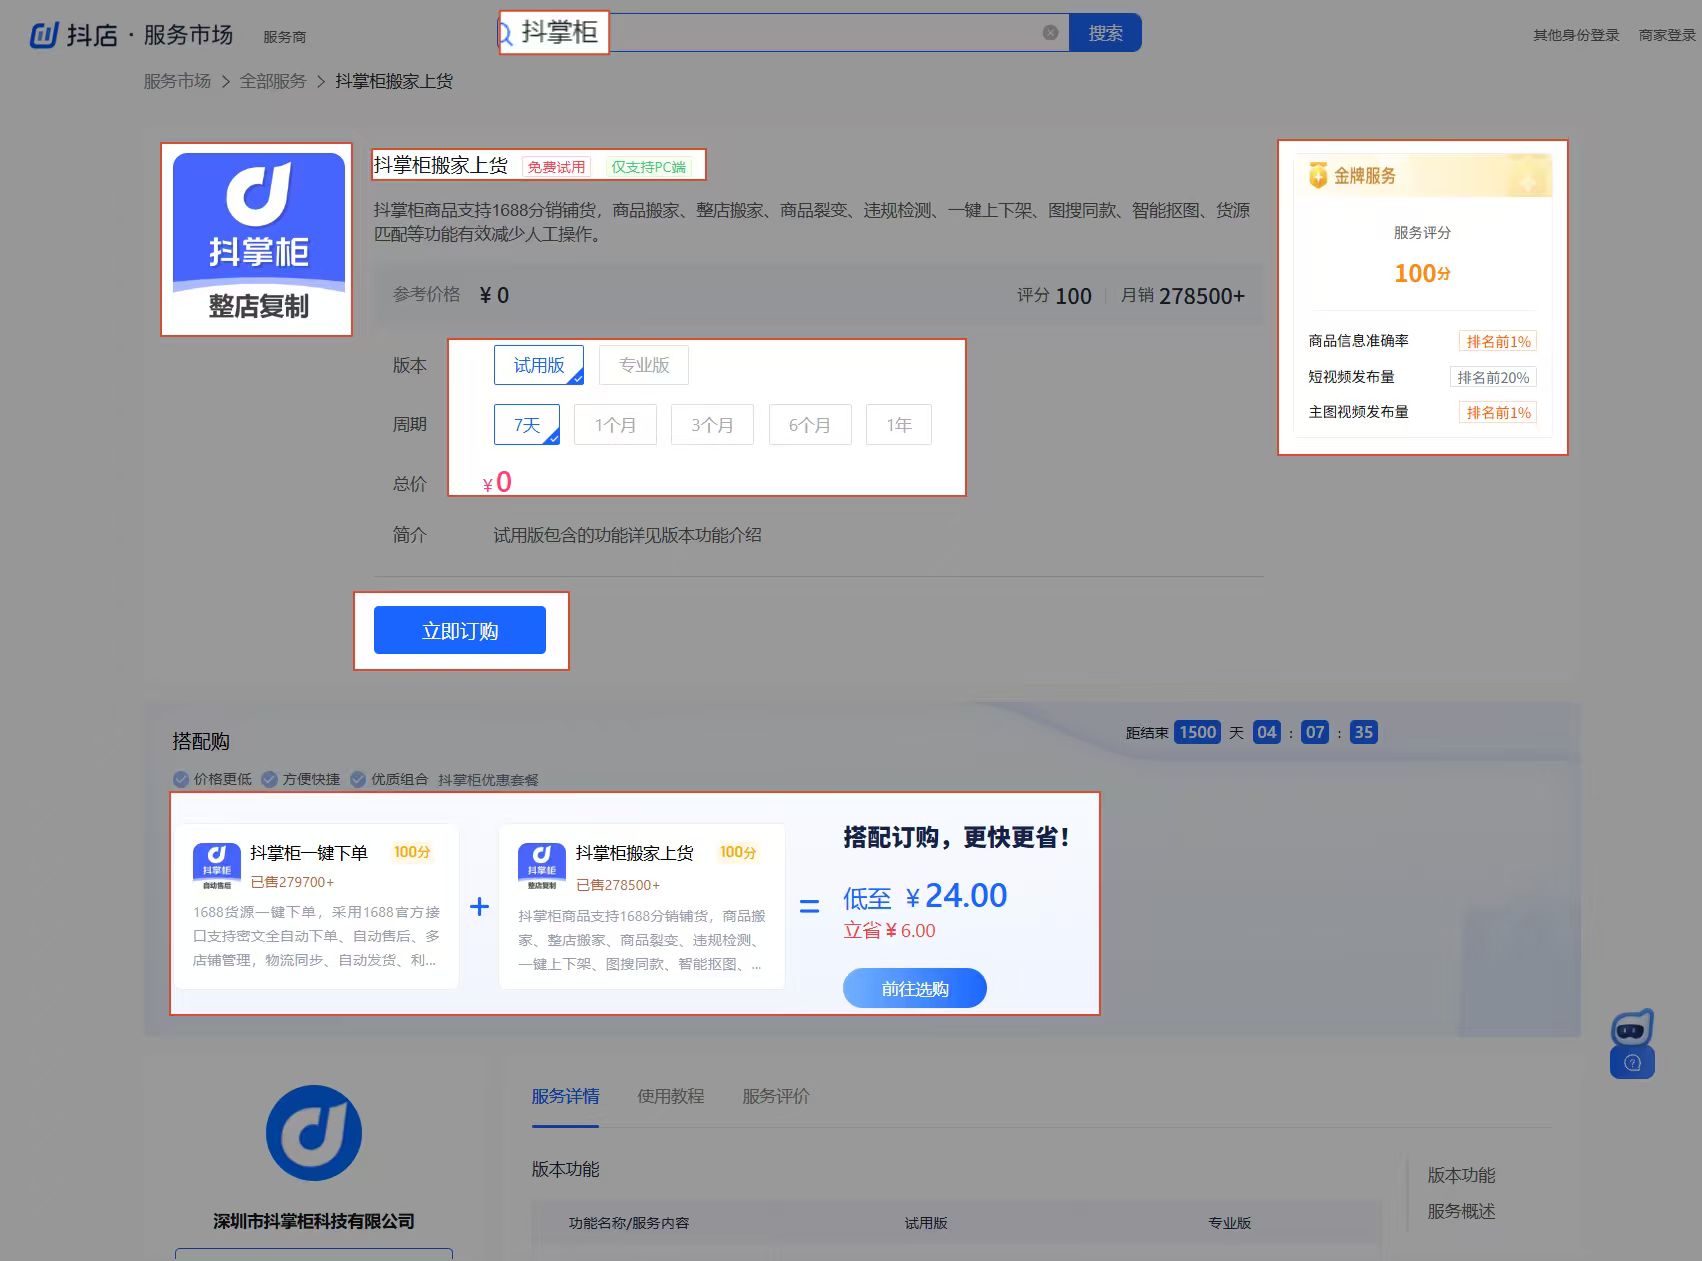
Task: Choose the 3个月 period option
Action: click(712, 425)
